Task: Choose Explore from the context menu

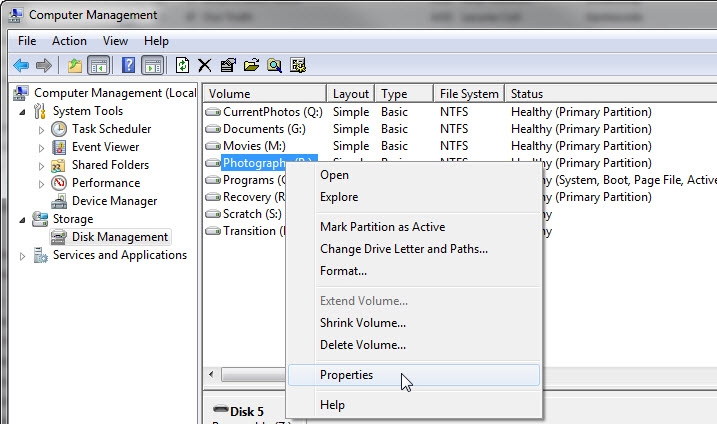Action: pyautogui.click(x=414, y=197)
